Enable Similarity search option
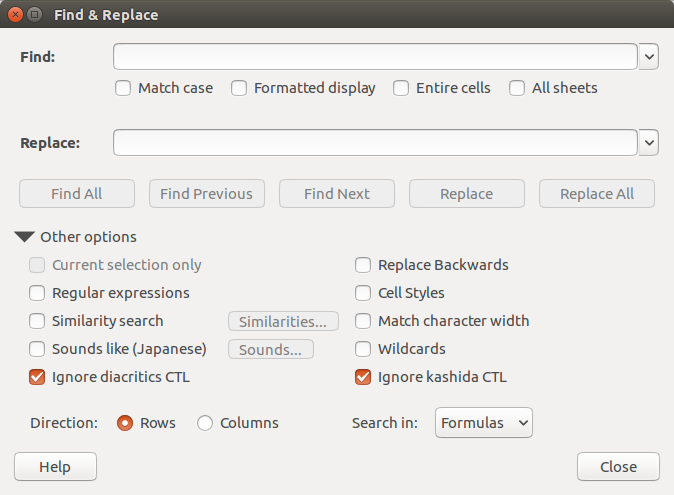The image size is (674, 495). (x=37, y=321)
